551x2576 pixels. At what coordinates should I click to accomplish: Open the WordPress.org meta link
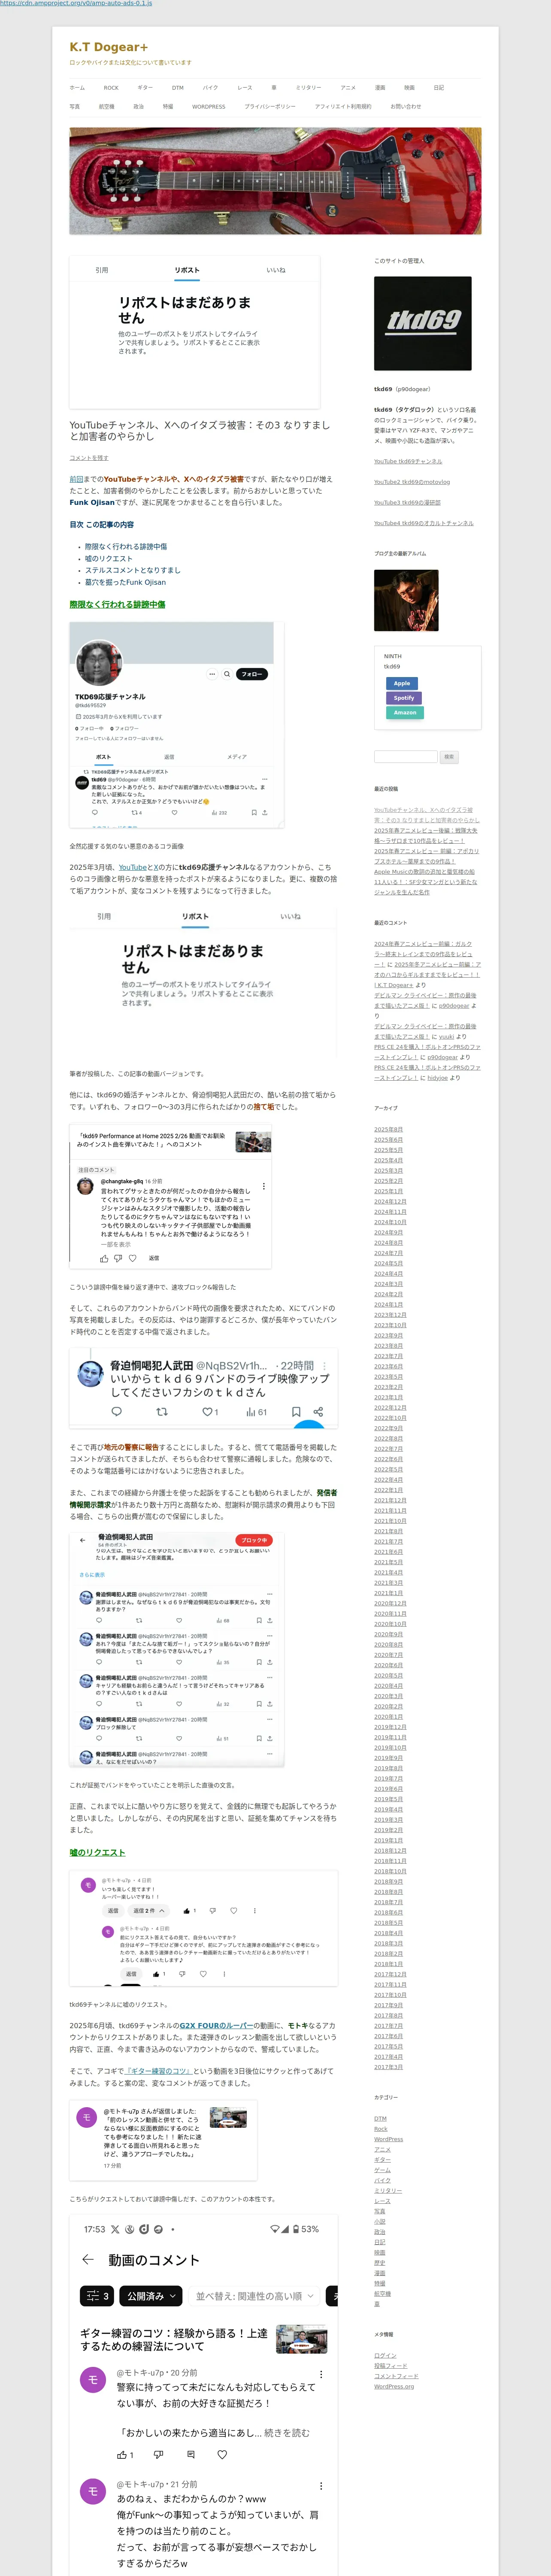pyautogui.click(x=394, y=2386)
